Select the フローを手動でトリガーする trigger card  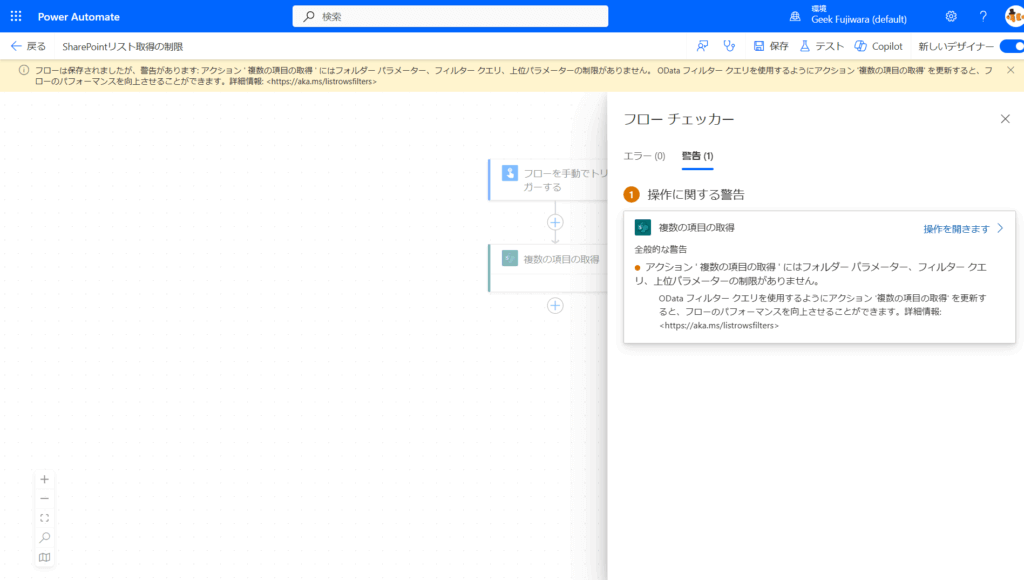(x=549, y=180)
